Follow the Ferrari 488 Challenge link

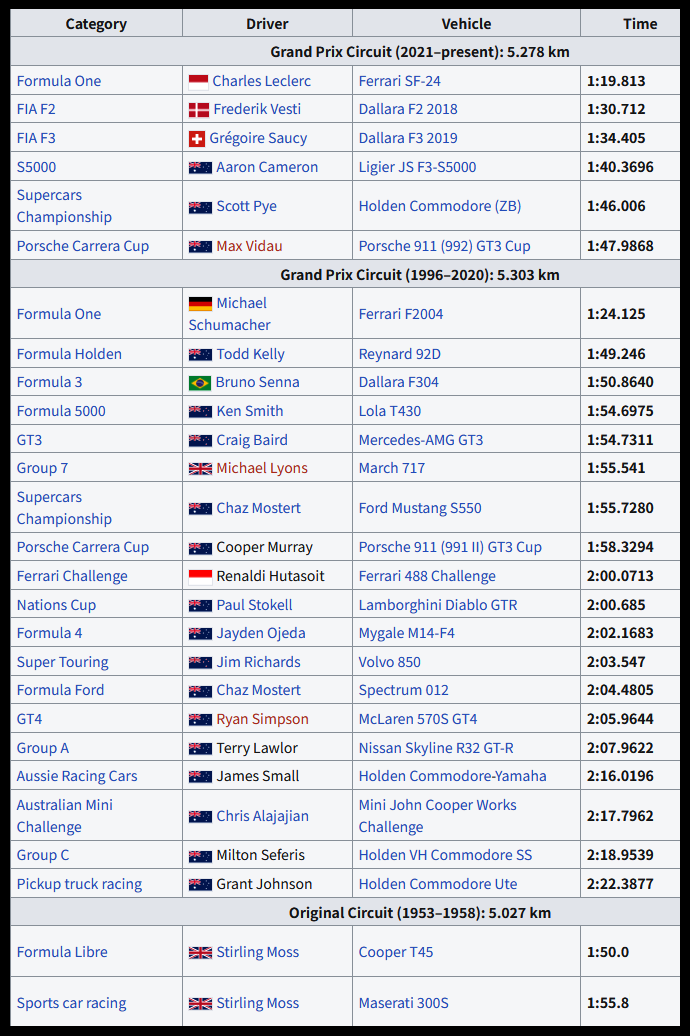coord(427,576)
